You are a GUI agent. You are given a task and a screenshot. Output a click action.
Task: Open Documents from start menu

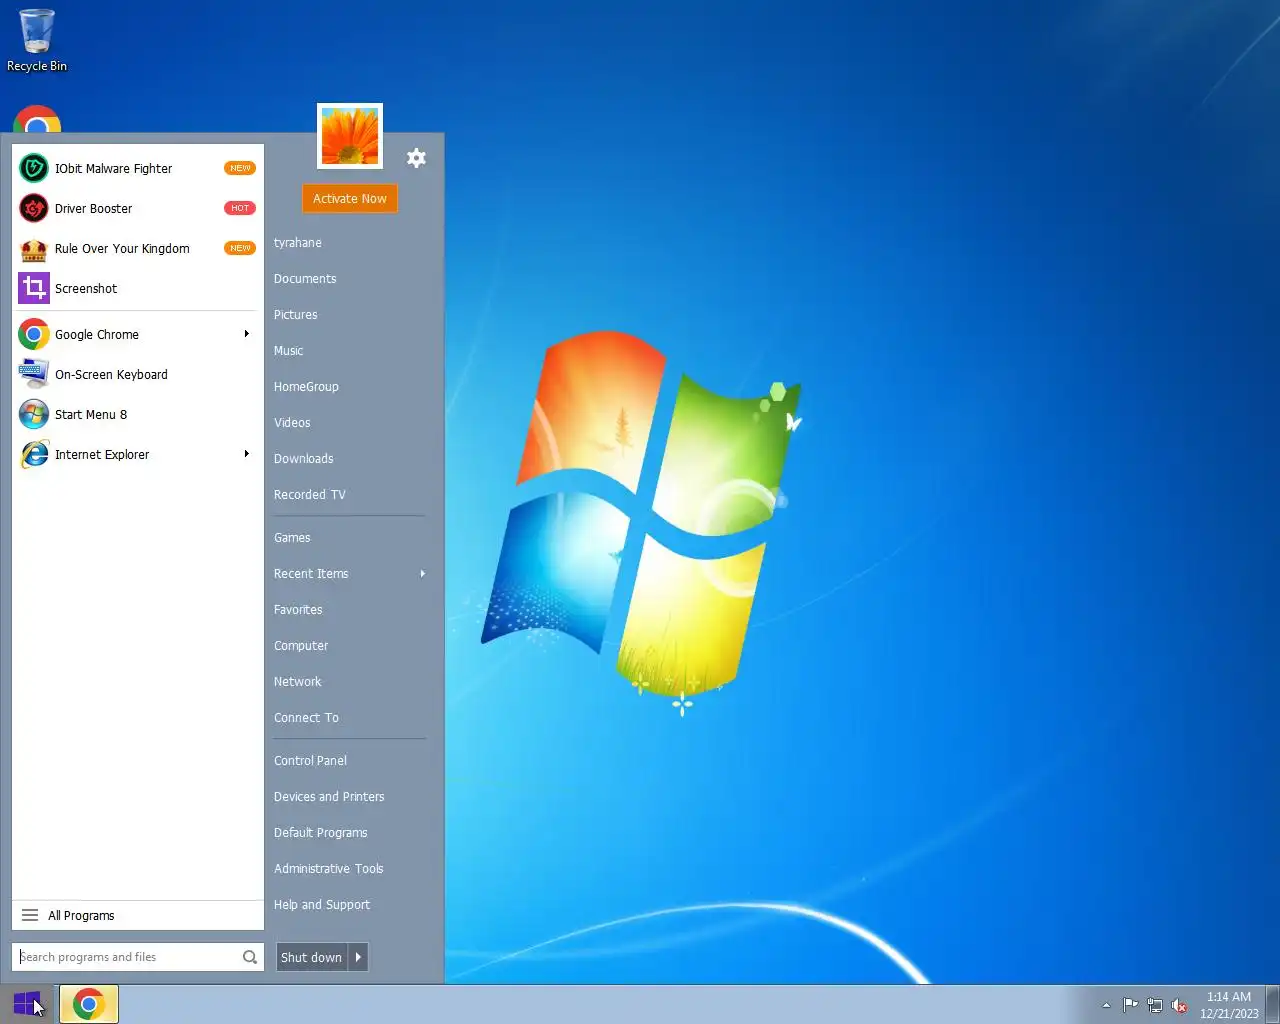click(305, 279)
